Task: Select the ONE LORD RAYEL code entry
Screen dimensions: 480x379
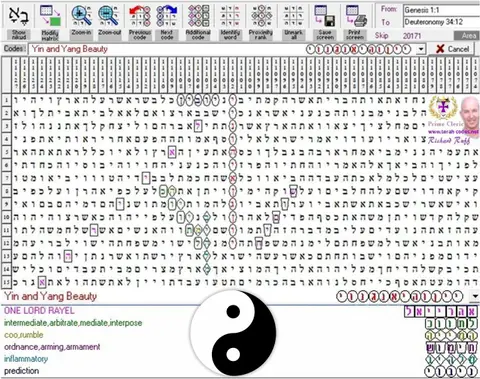Action: [39, 311]
